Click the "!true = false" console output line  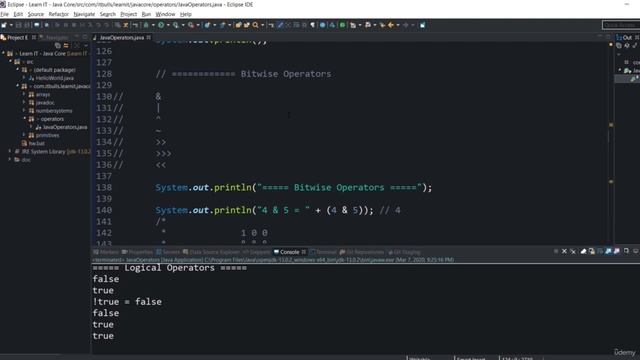pos(127,302)
